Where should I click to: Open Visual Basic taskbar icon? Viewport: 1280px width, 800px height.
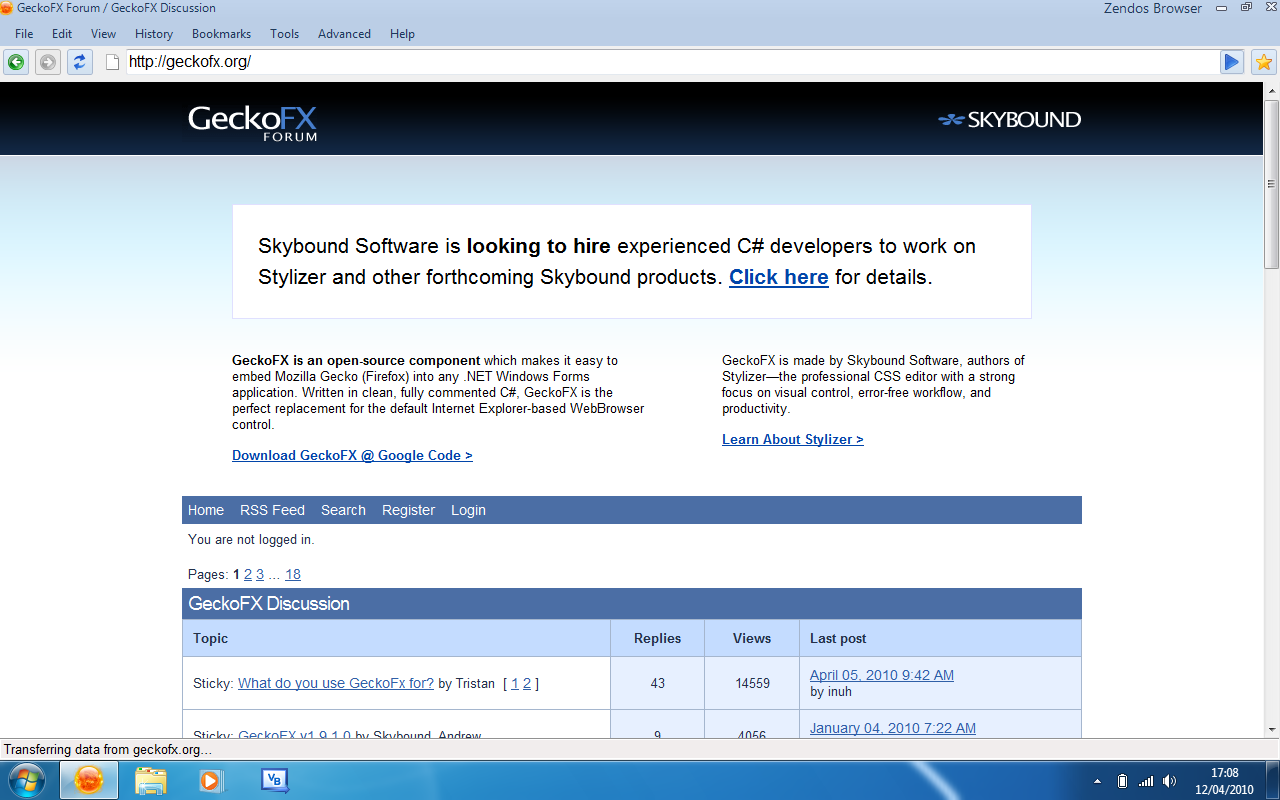click(274, 779)
